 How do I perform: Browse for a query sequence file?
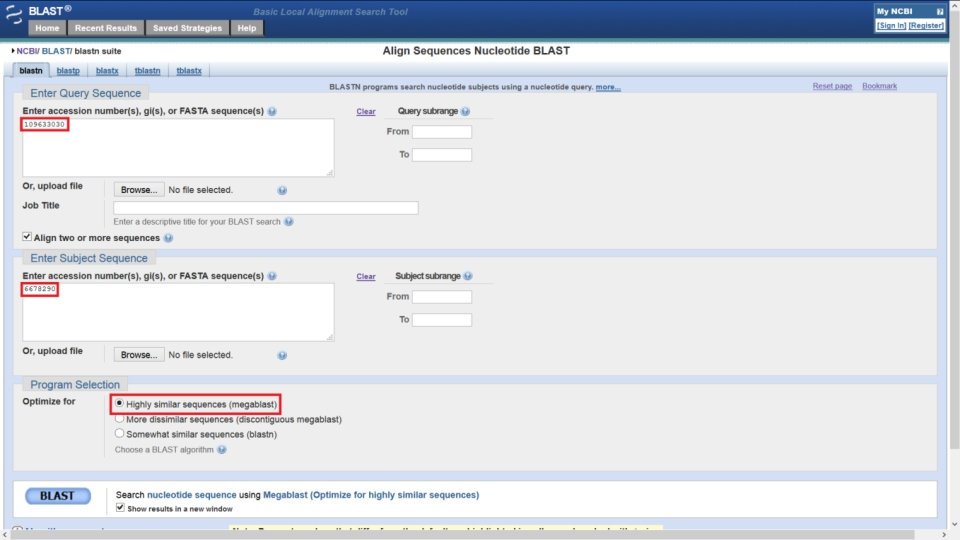(x=139, y=190)
